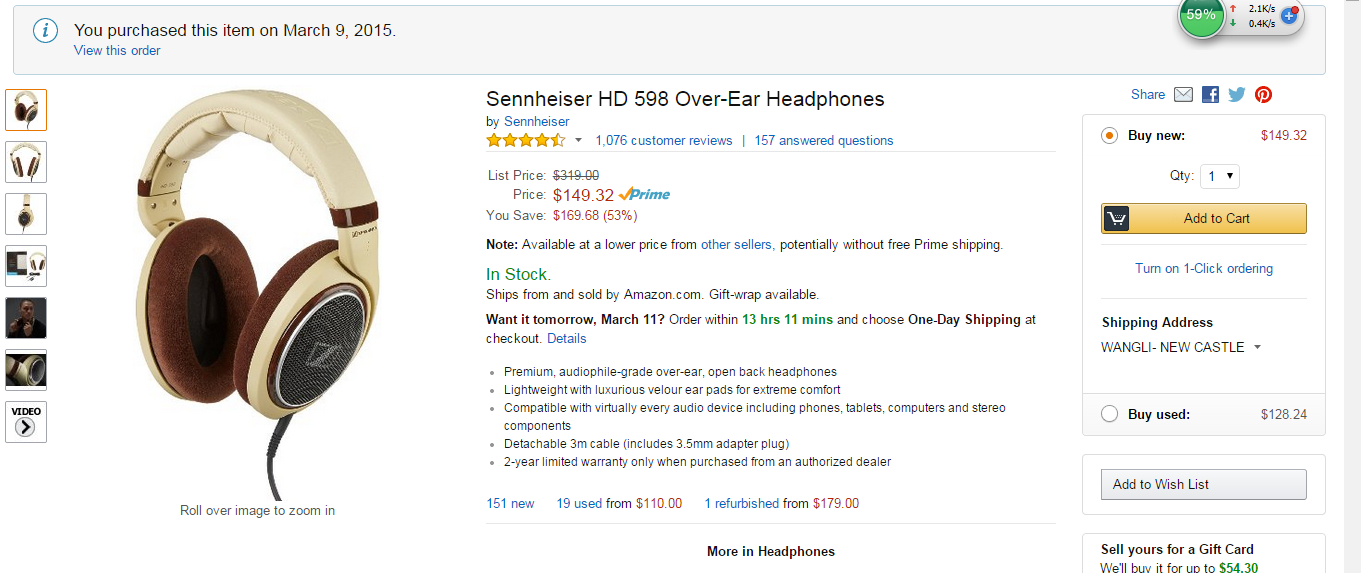This screenshot has width=1361, height=573.
Task: Click the Add to Cart button
Action: 1203,218
